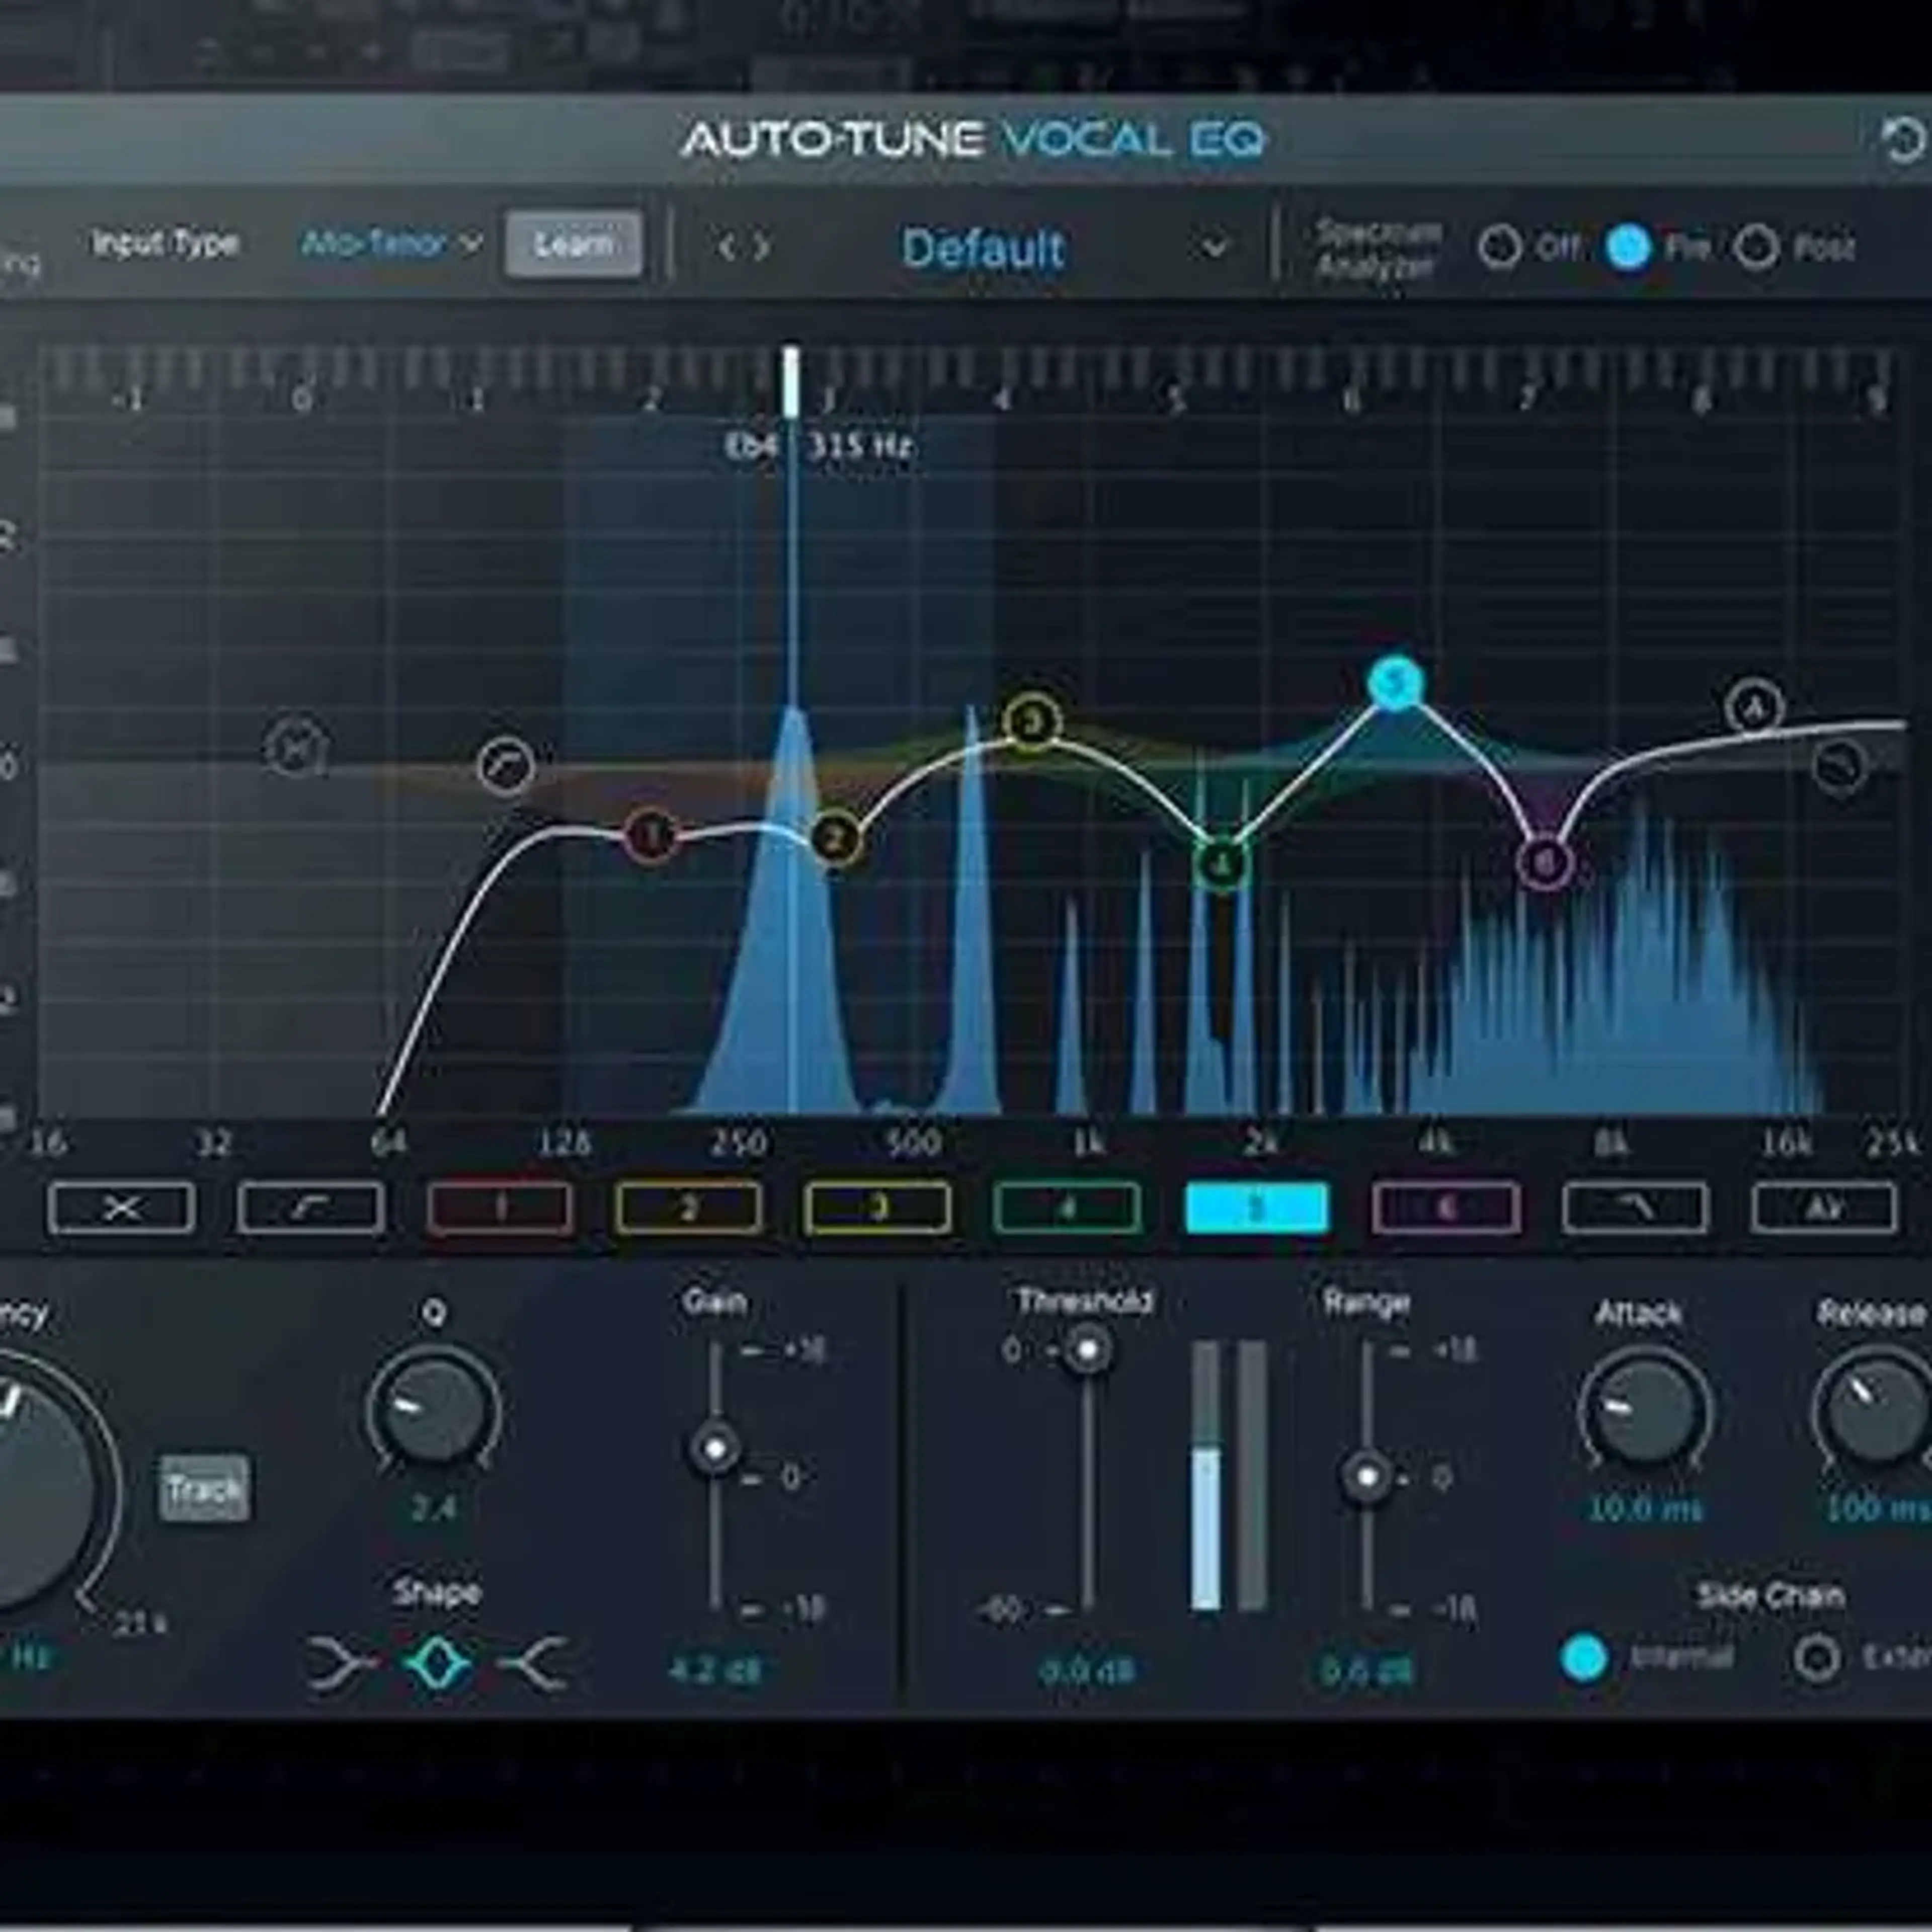Select purple band 6 node on graph
1932x1932 pixels.
(1545, 862)
